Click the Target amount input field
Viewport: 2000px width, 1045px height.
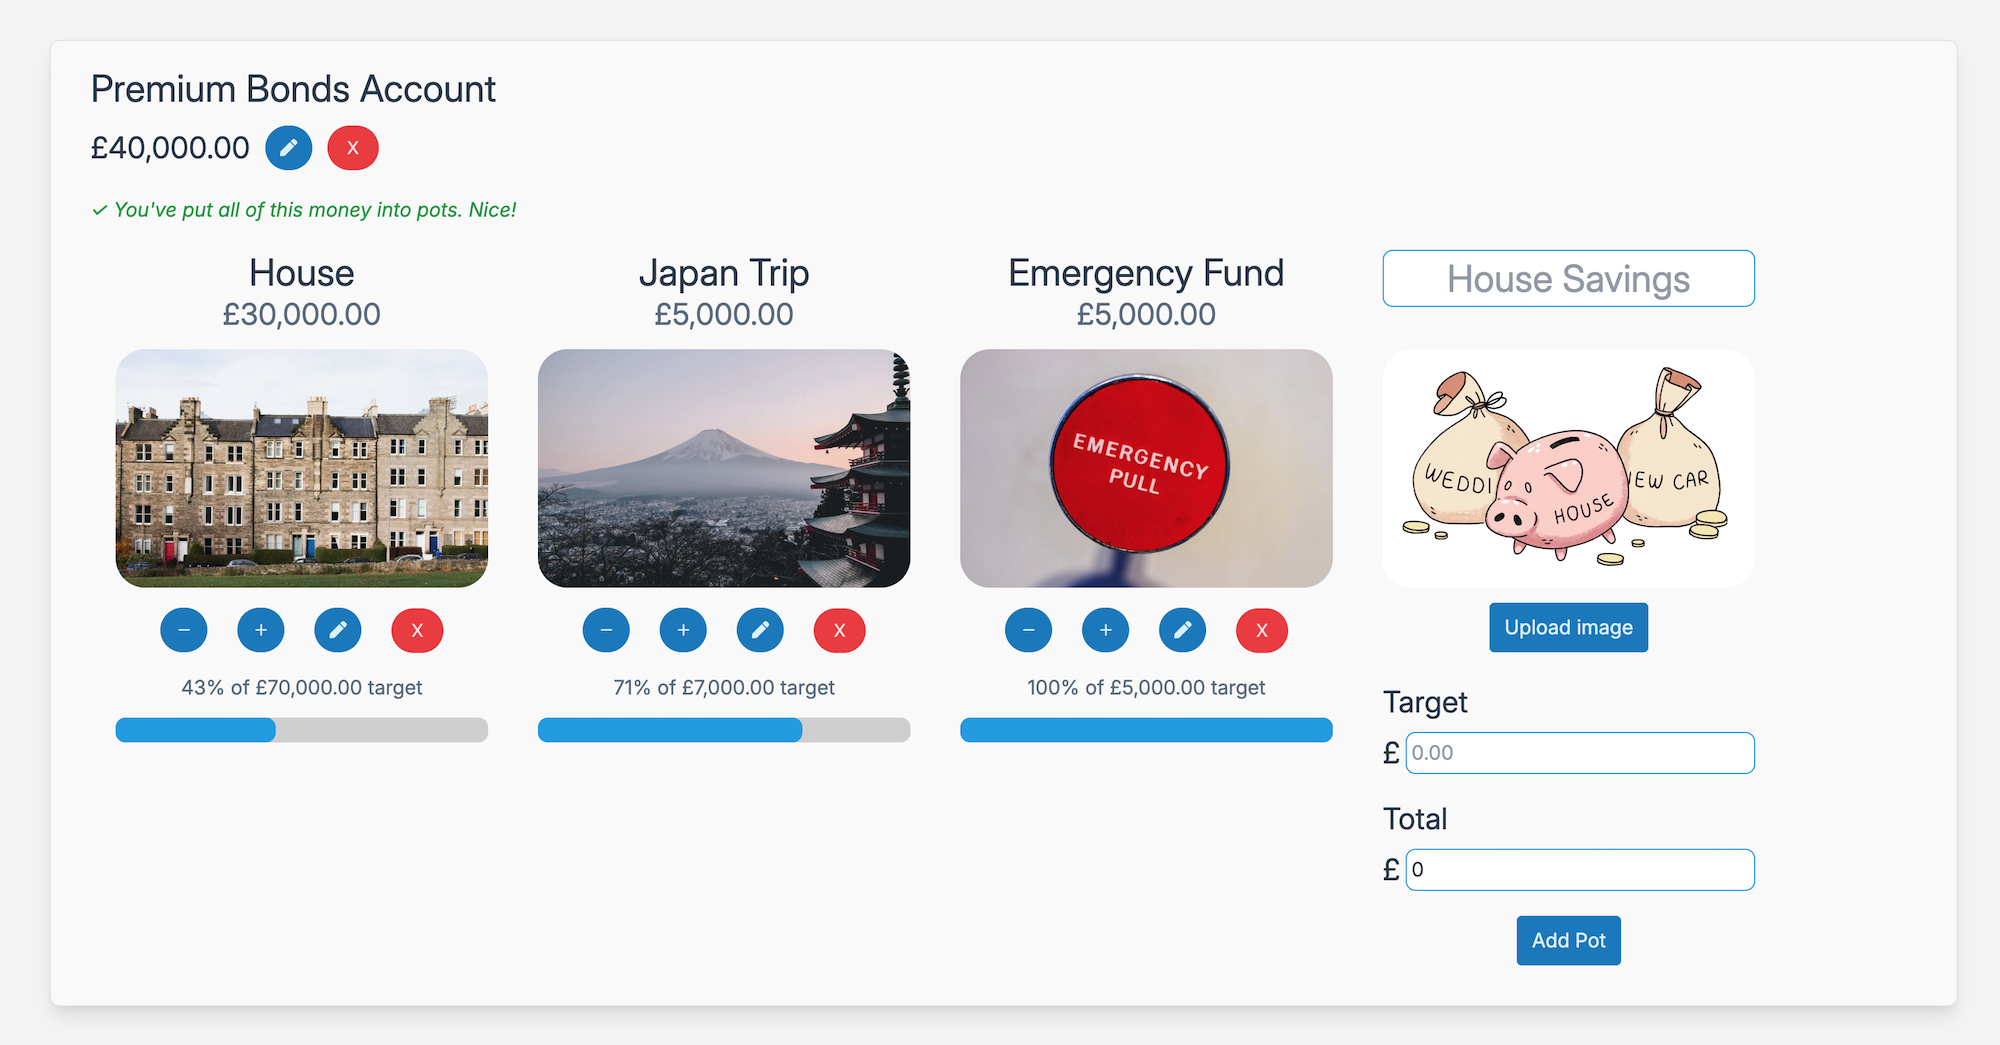click(1579, 753)
